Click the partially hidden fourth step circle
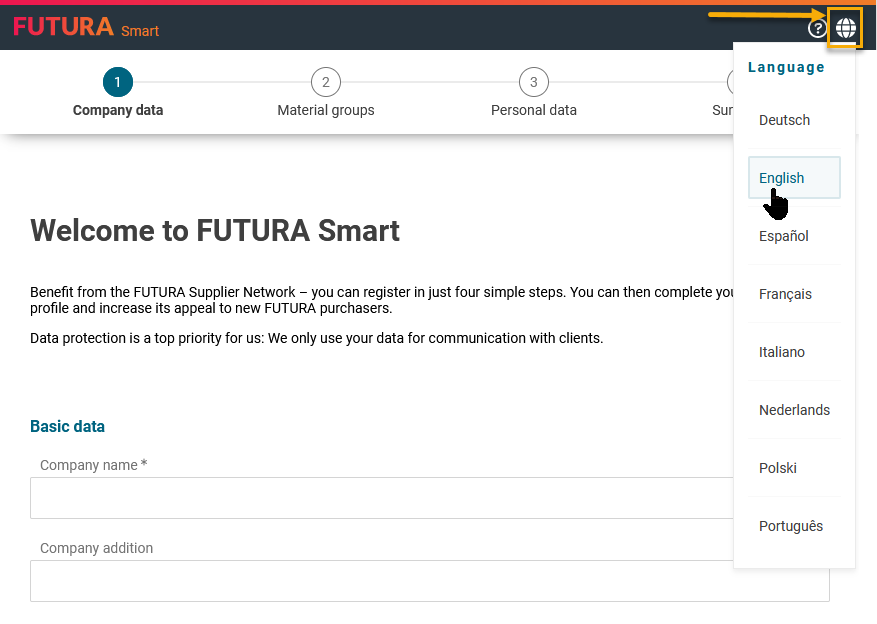The image size is (877, 624). (x=730, y=82)
